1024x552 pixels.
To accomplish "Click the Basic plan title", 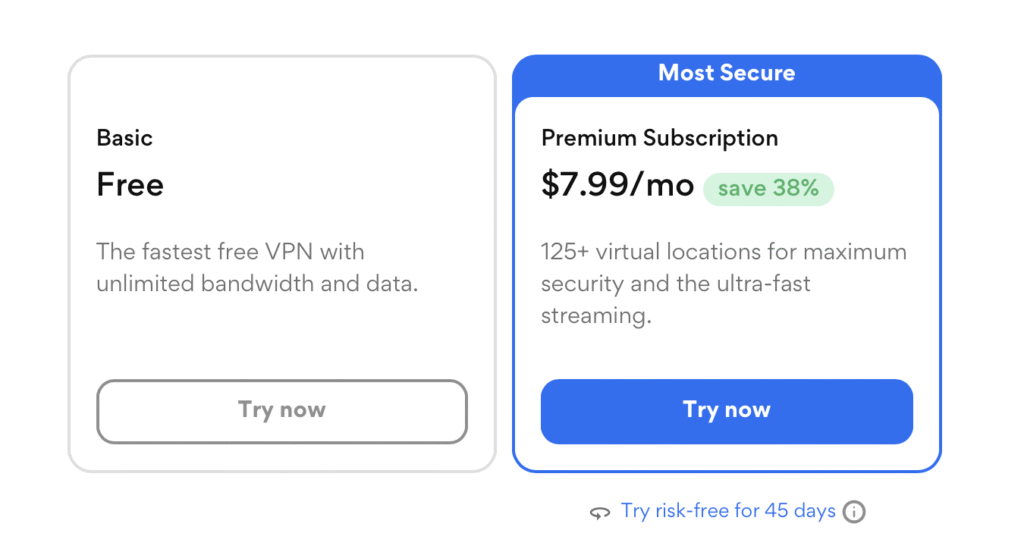I will 125,138.
